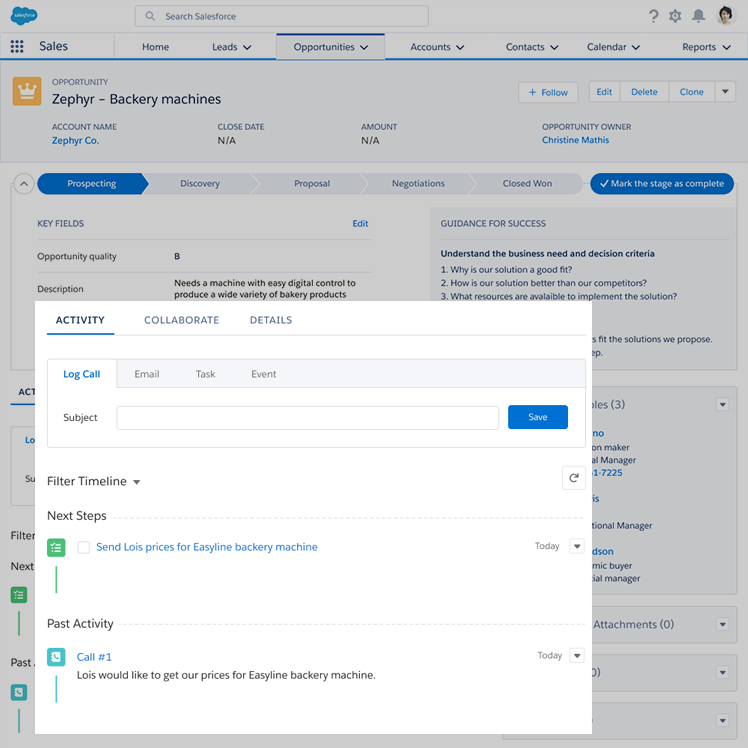The image size is (748, 748).
Task: Select the Prospecting stage in path
Action: pos(92,184)
